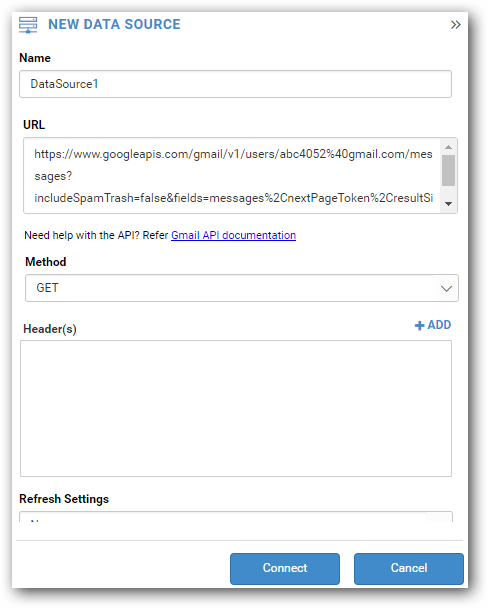This screenshot has width=488, height=608.
Task: Open the Gmail API documentation link
Action: click(x=233, y=235)
